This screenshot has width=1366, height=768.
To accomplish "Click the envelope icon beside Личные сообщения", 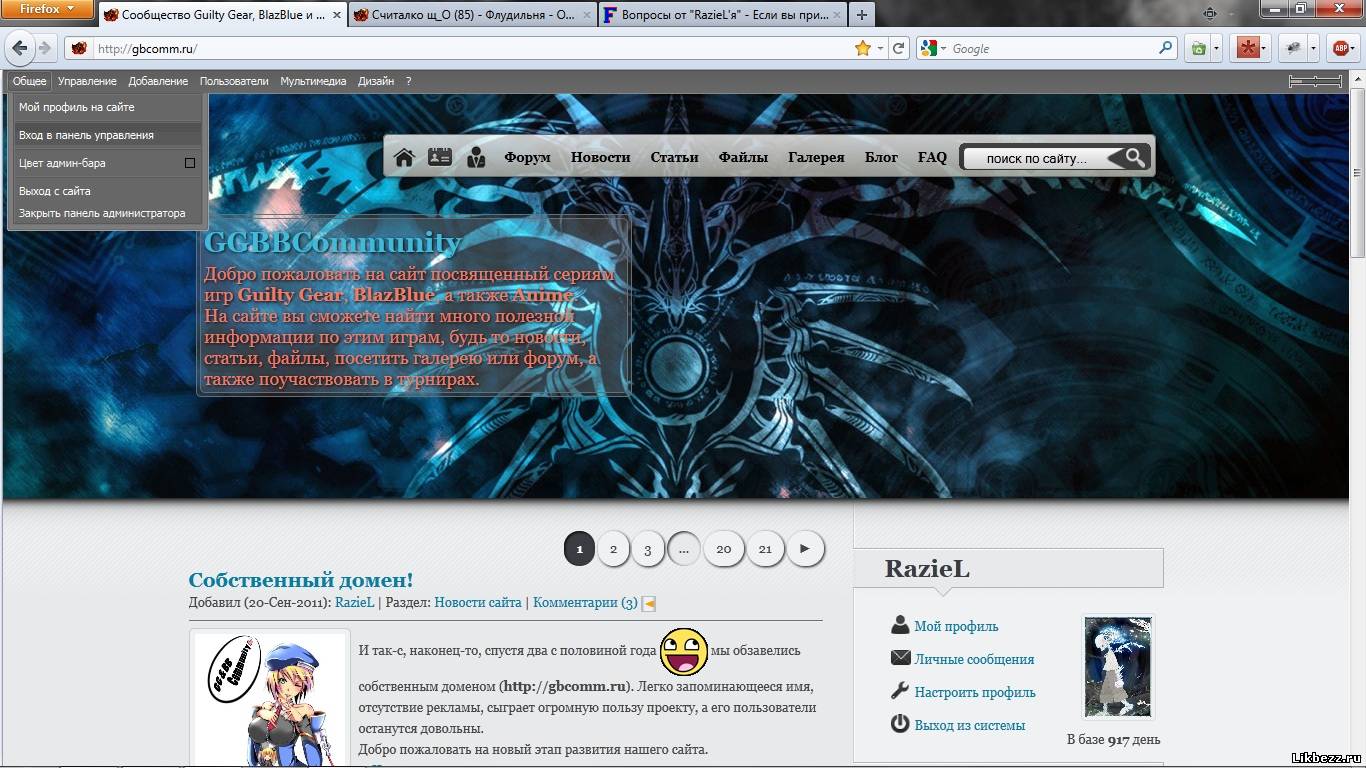I will [x=900, y=658].
